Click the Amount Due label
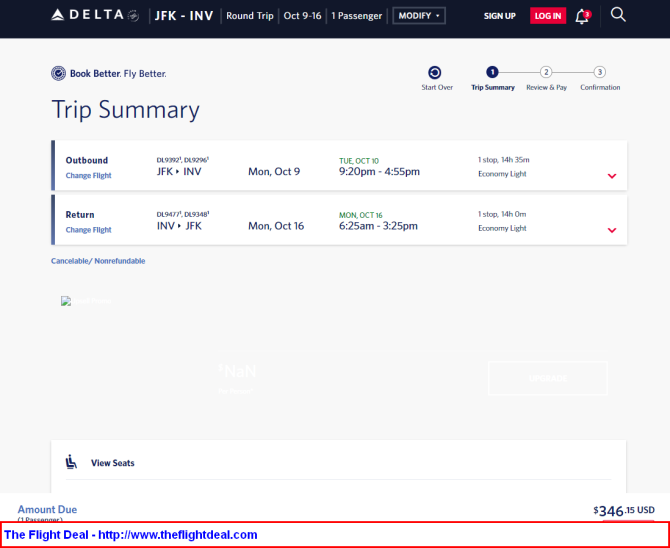This screenshot has height=548, width=670. [x=47, y=509]
